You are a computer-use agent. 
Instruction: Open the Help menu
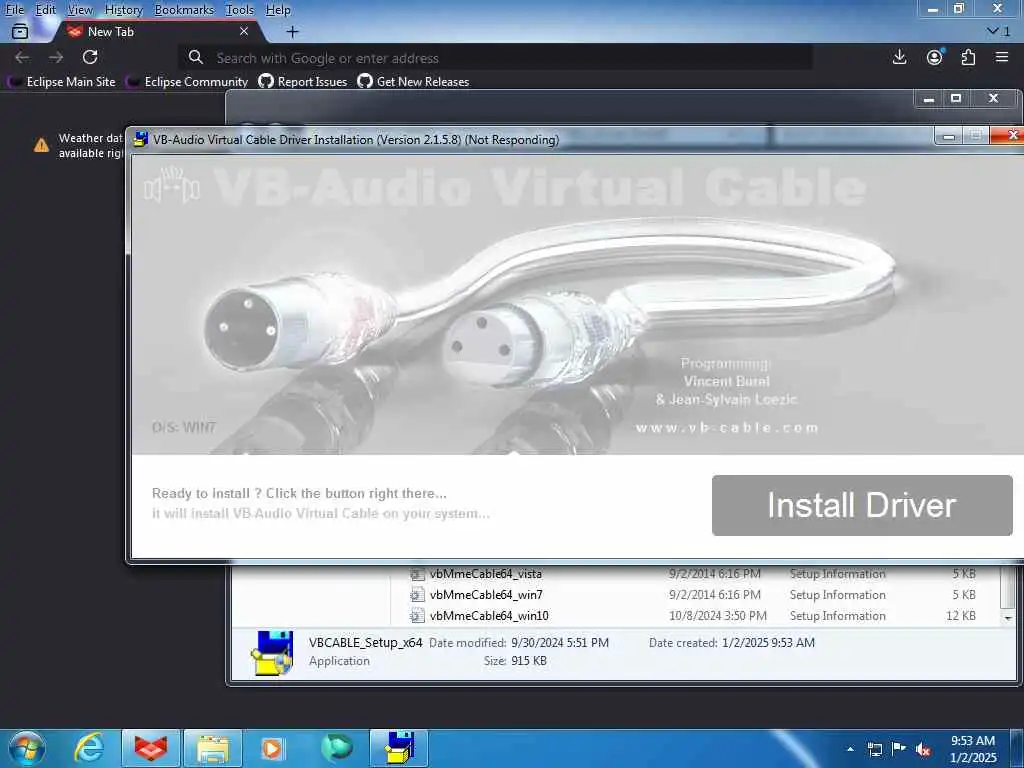coord(278,10)
